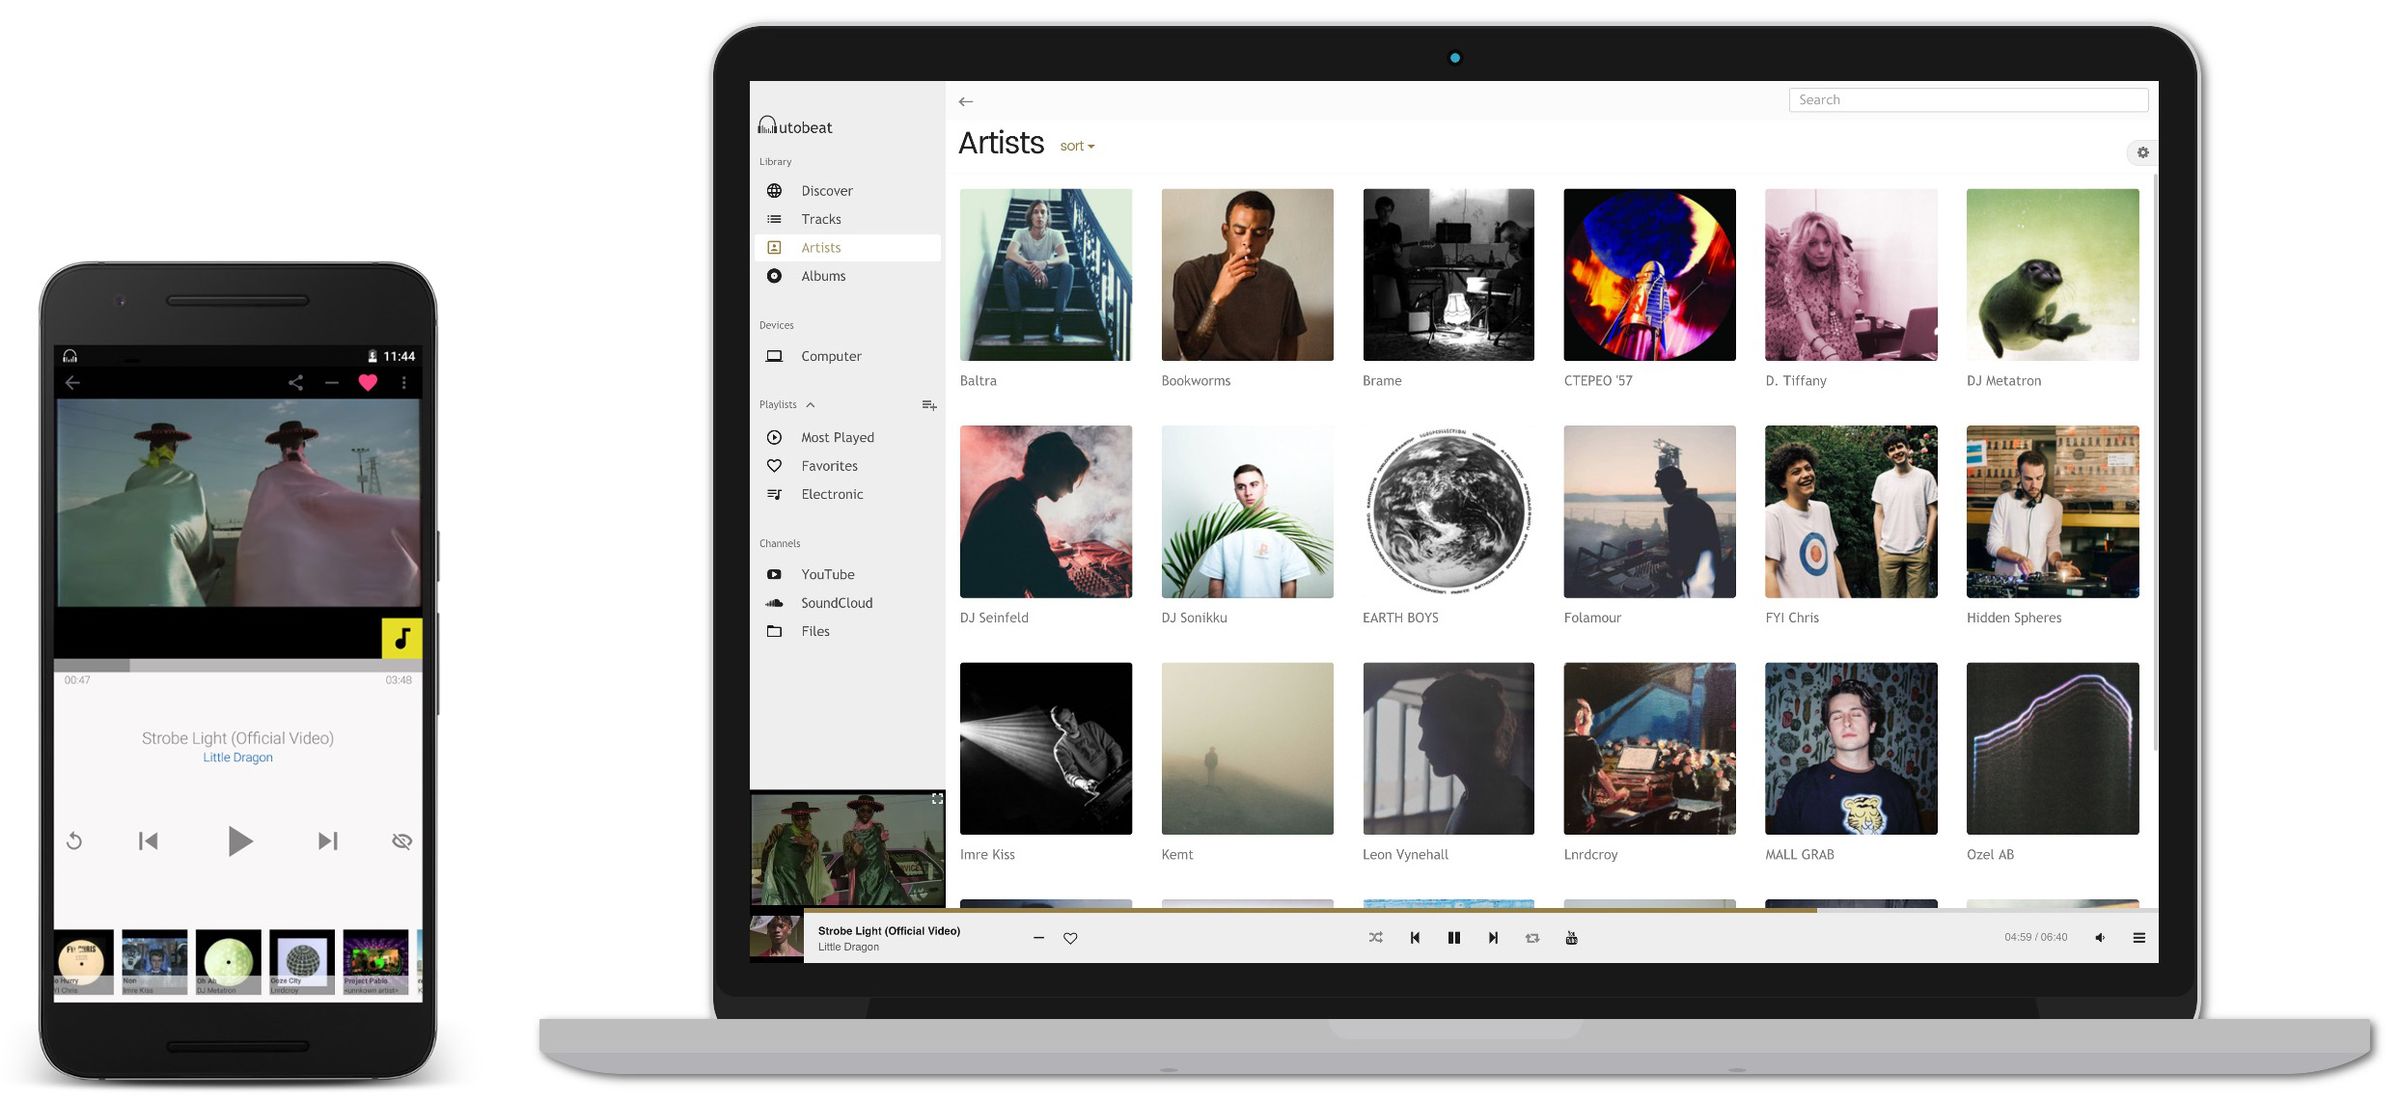Mute the volume in the playback bar
The image size is (2400, 1100).
click(x=2100, y=937)
